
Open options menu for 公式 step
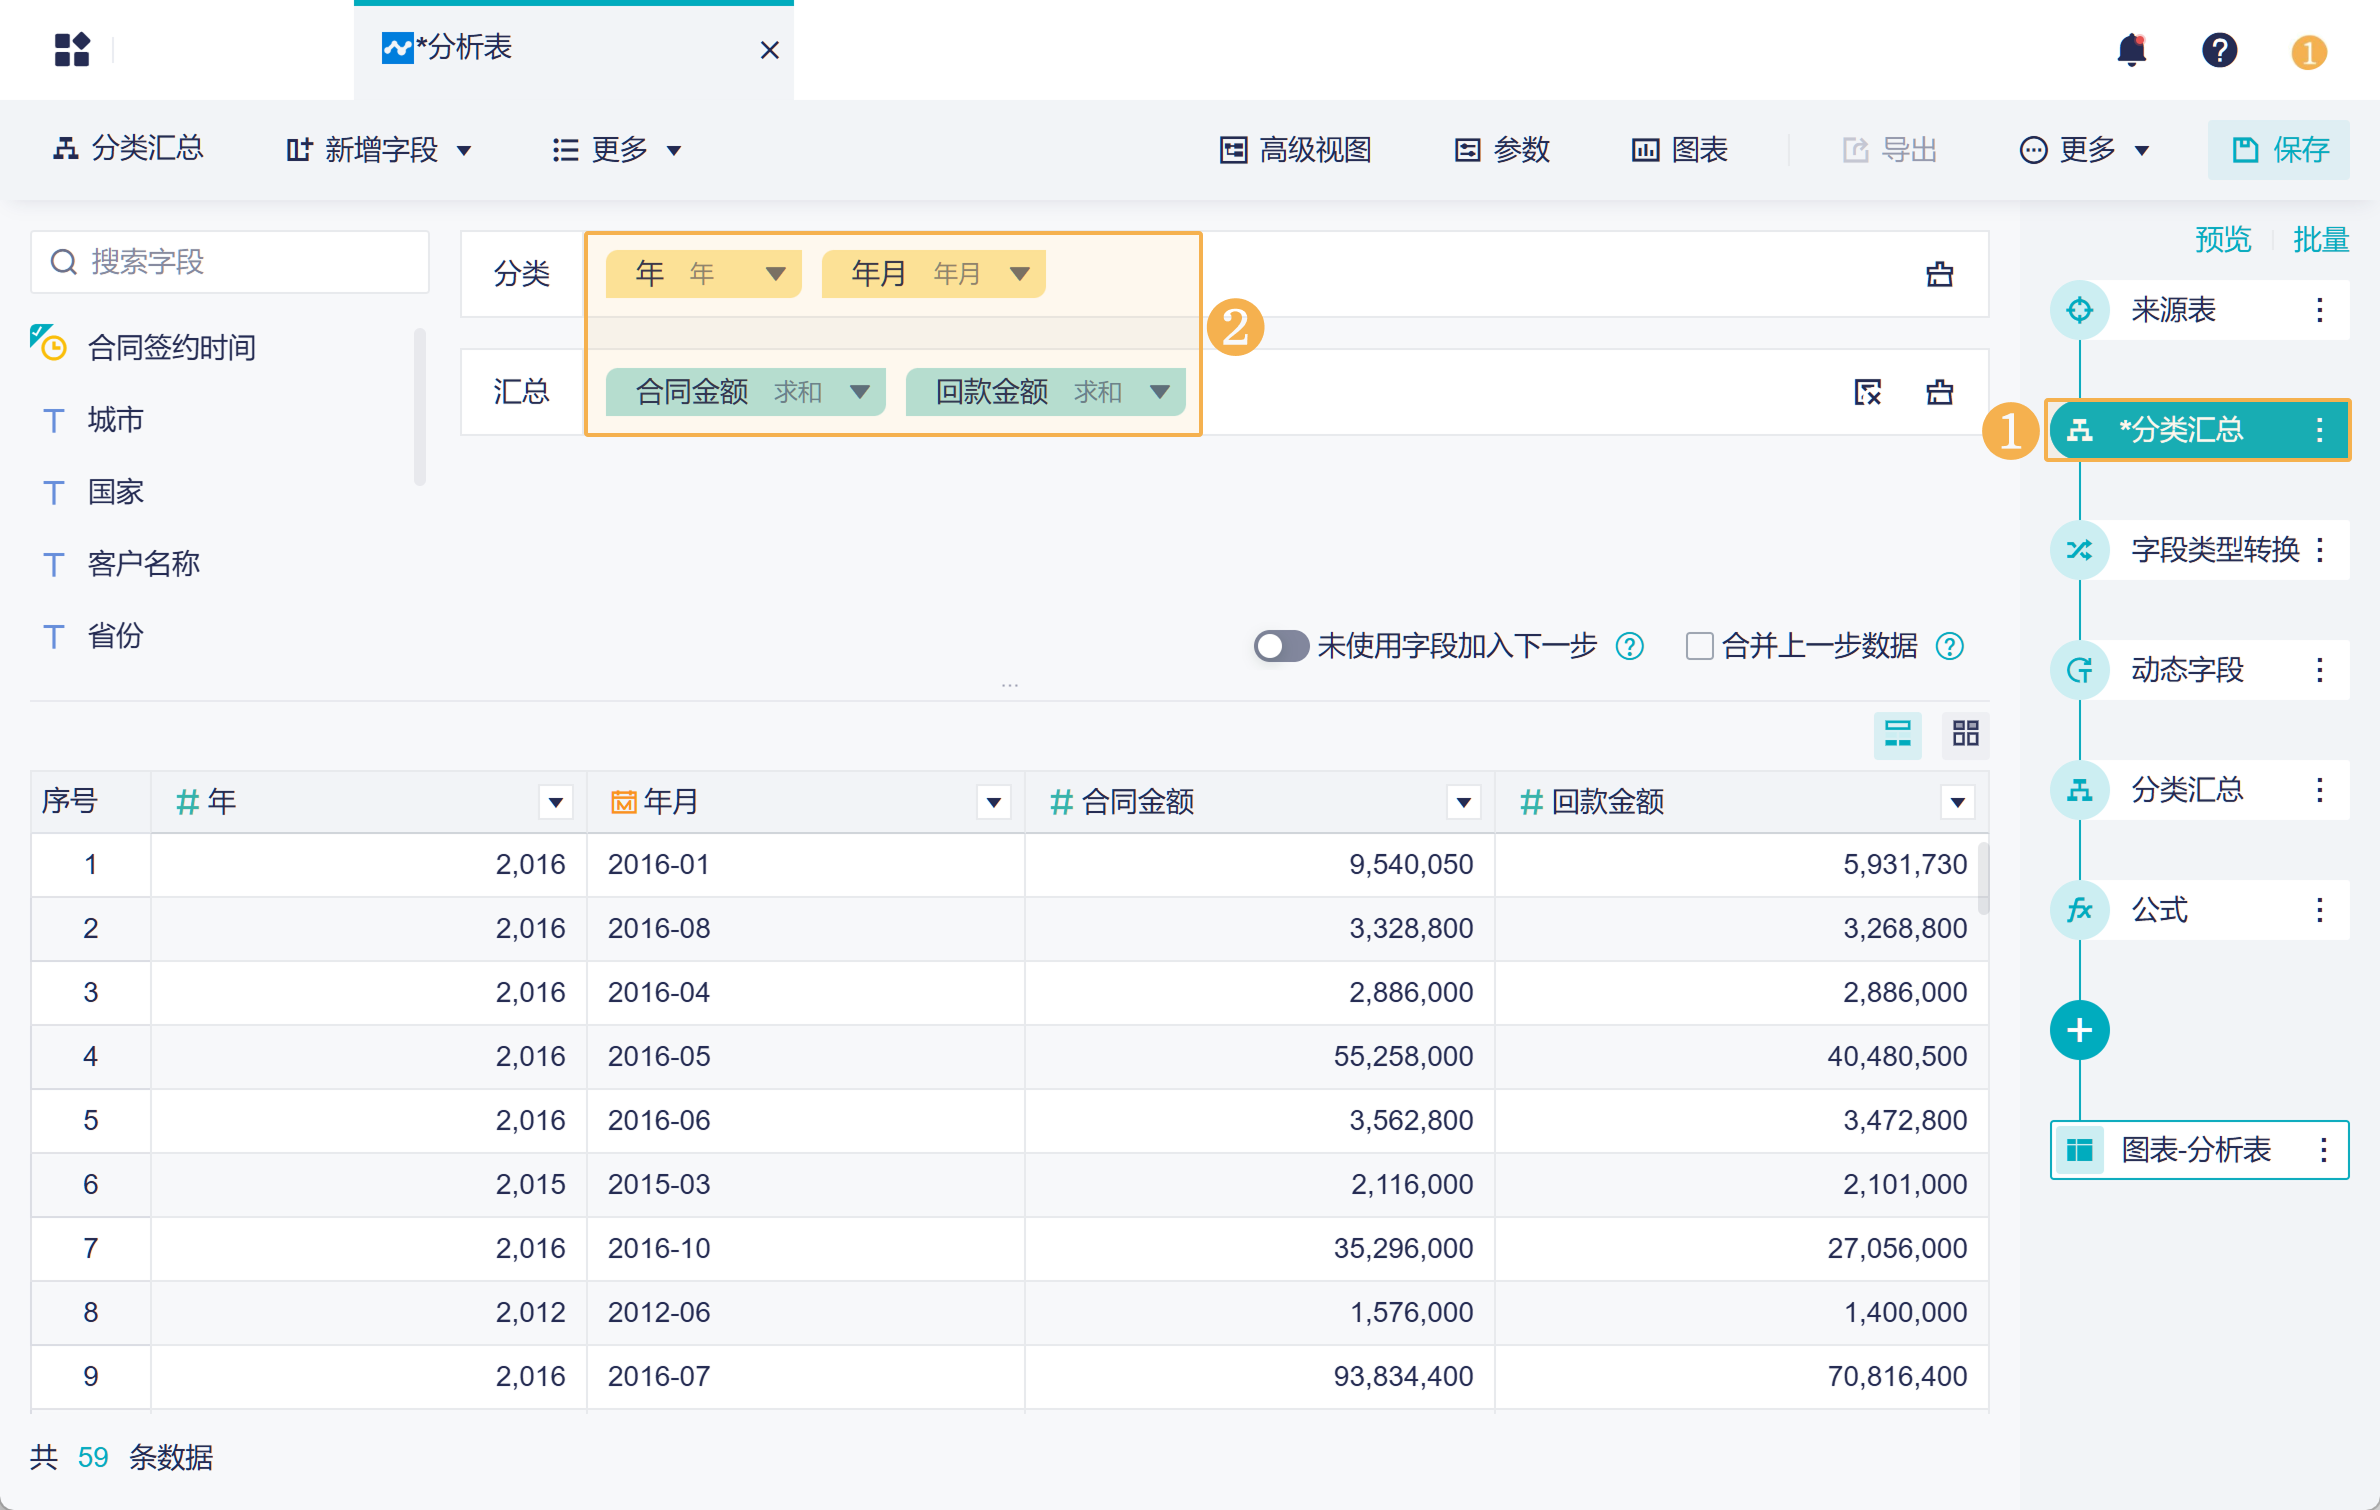(2320, 910)
